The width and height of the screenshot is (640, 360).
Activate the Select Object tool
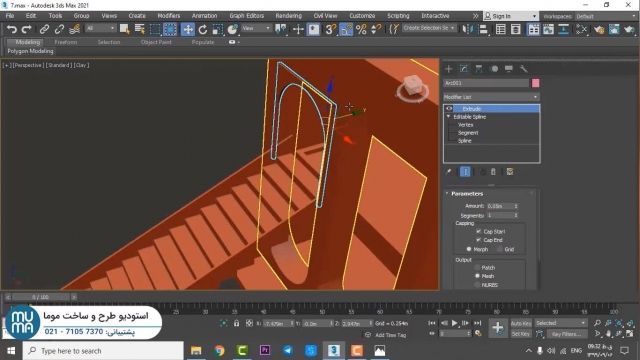(x=124, y=29)
